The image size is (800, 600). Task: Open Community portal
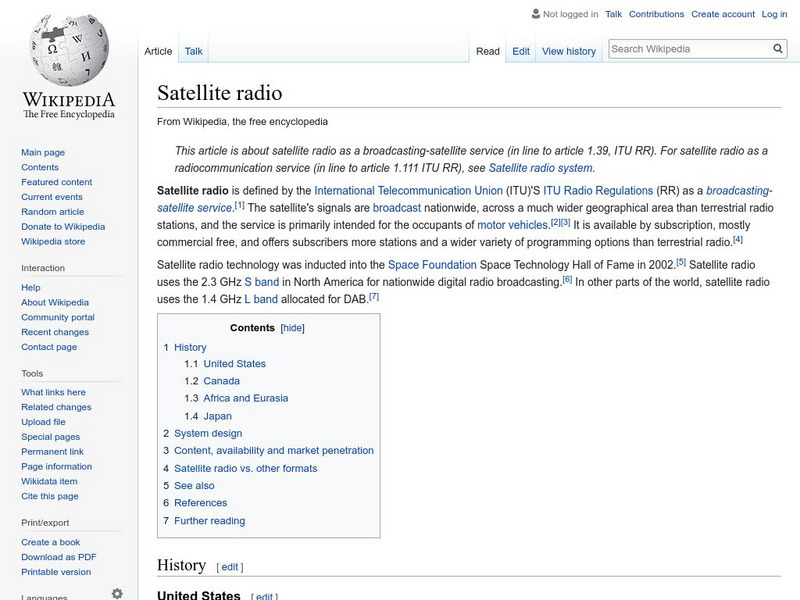point(58,317)
